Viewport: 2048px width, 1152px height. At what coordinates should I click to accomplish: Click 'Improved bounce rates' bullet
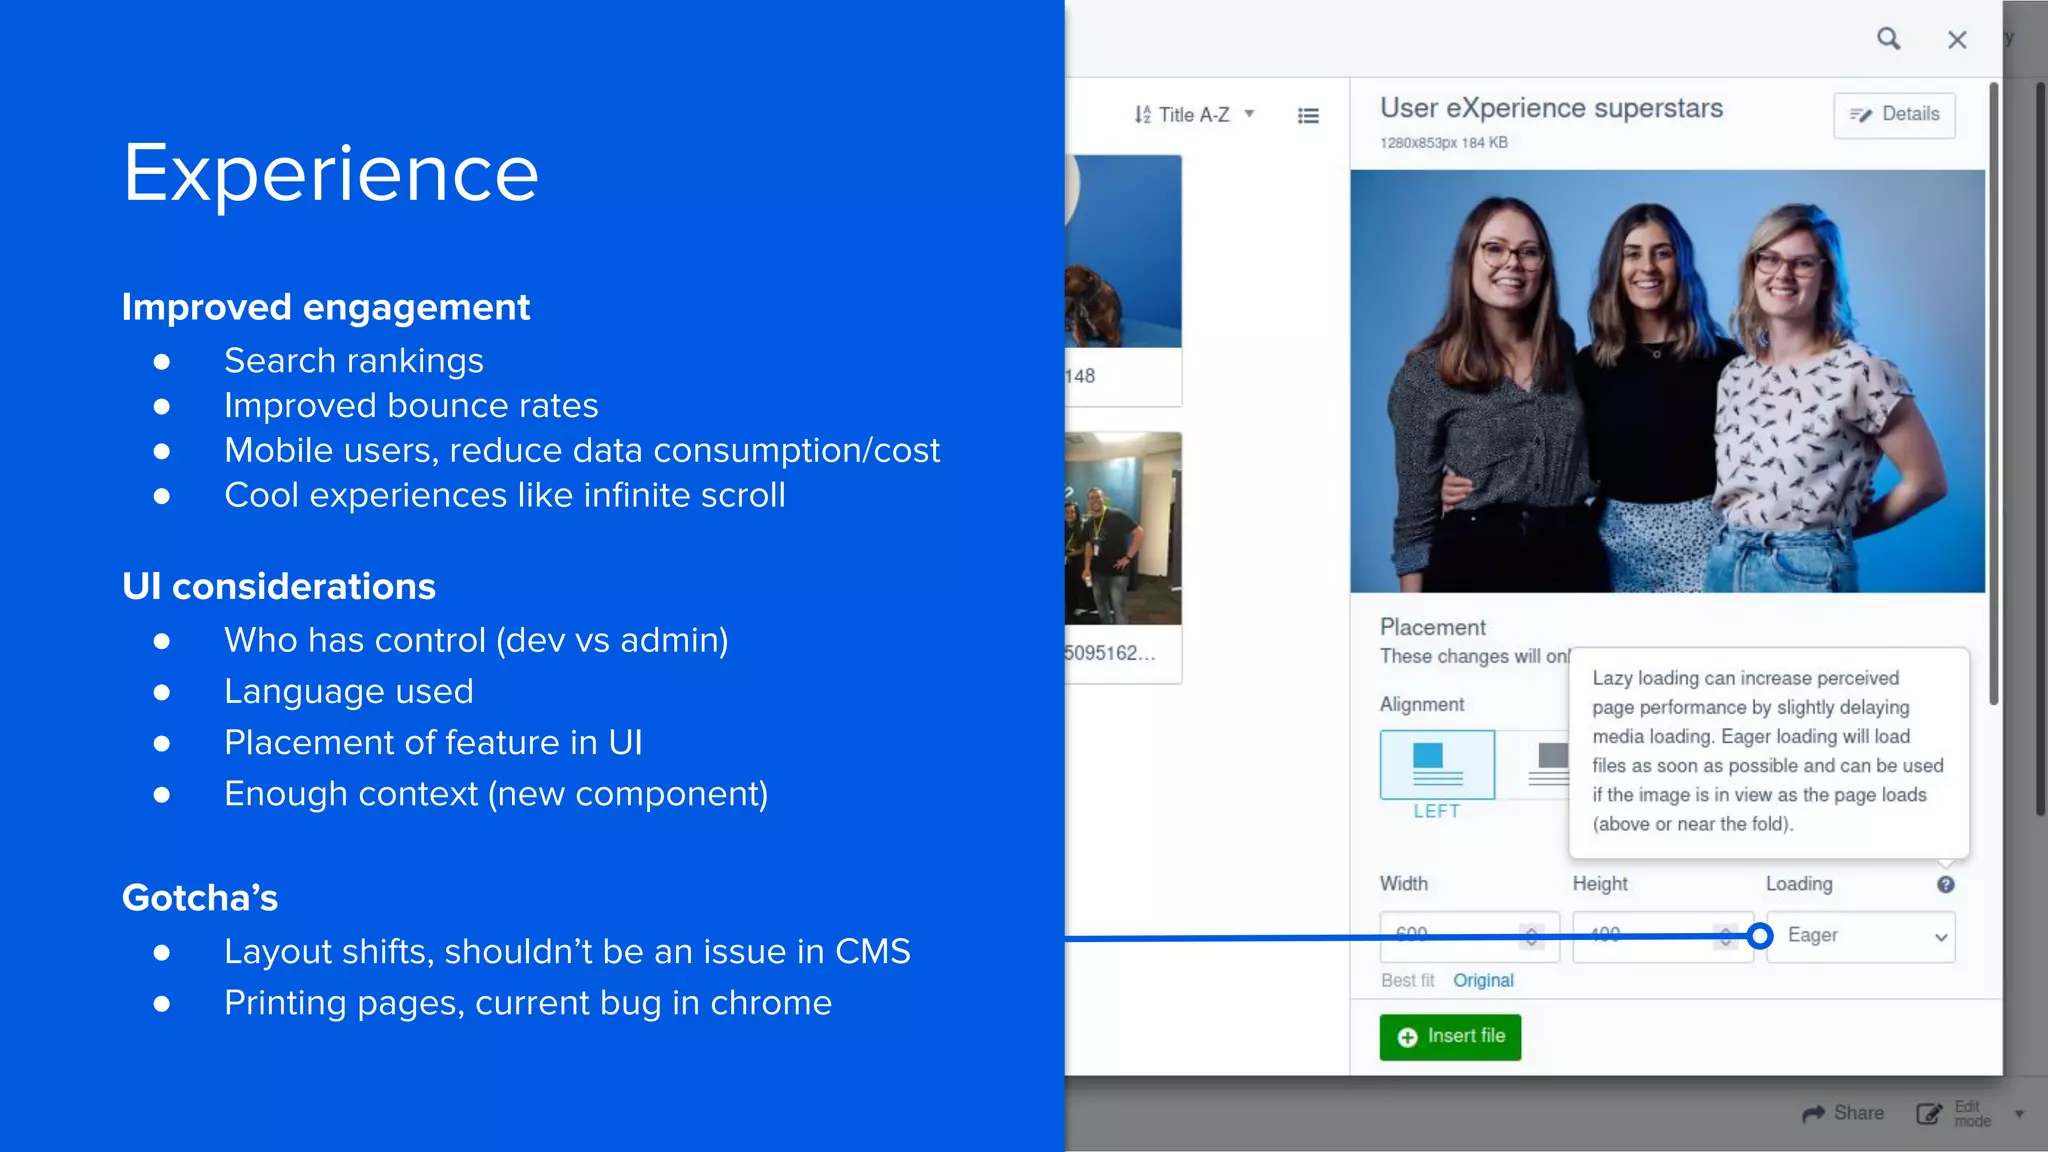click(x=411, y=405)
